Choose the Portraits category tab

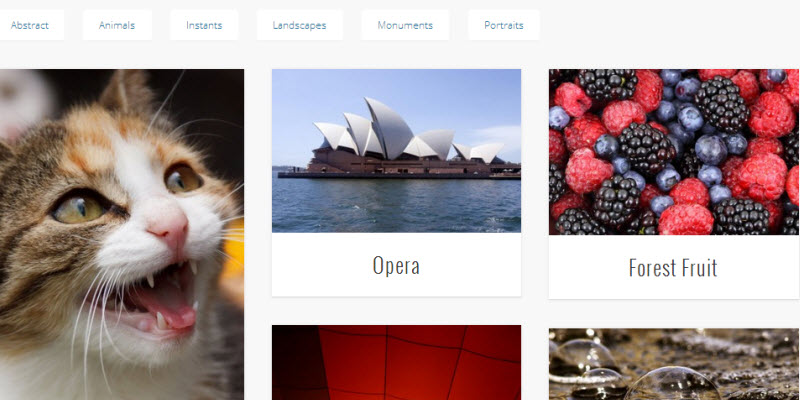pyautogui.click(x=504, y=25)
